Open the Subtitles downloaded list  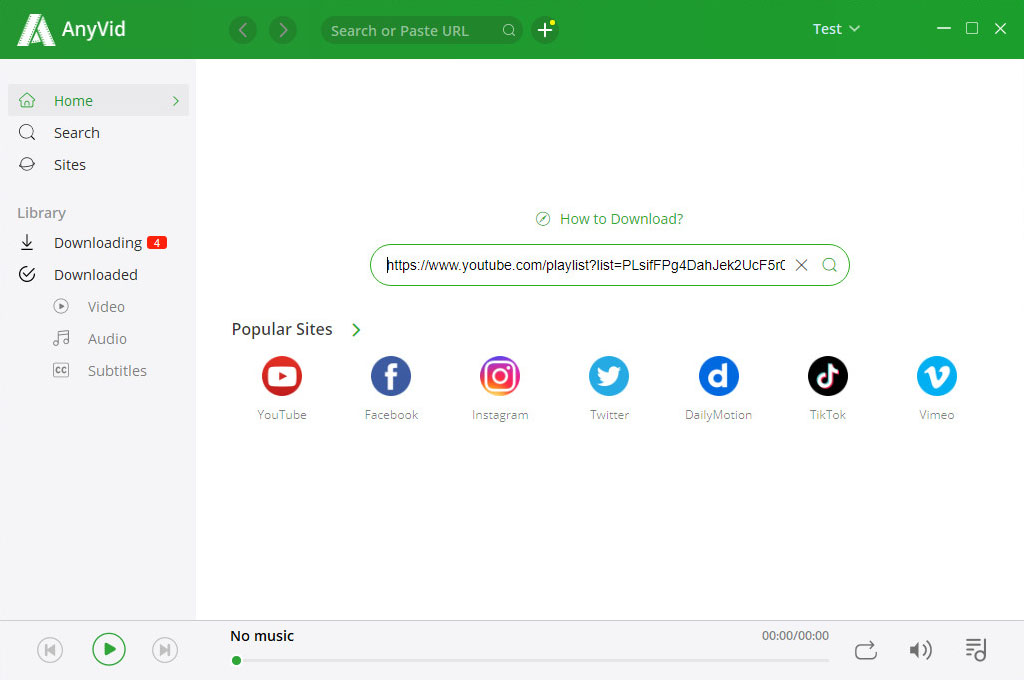[x=99, y=370]
